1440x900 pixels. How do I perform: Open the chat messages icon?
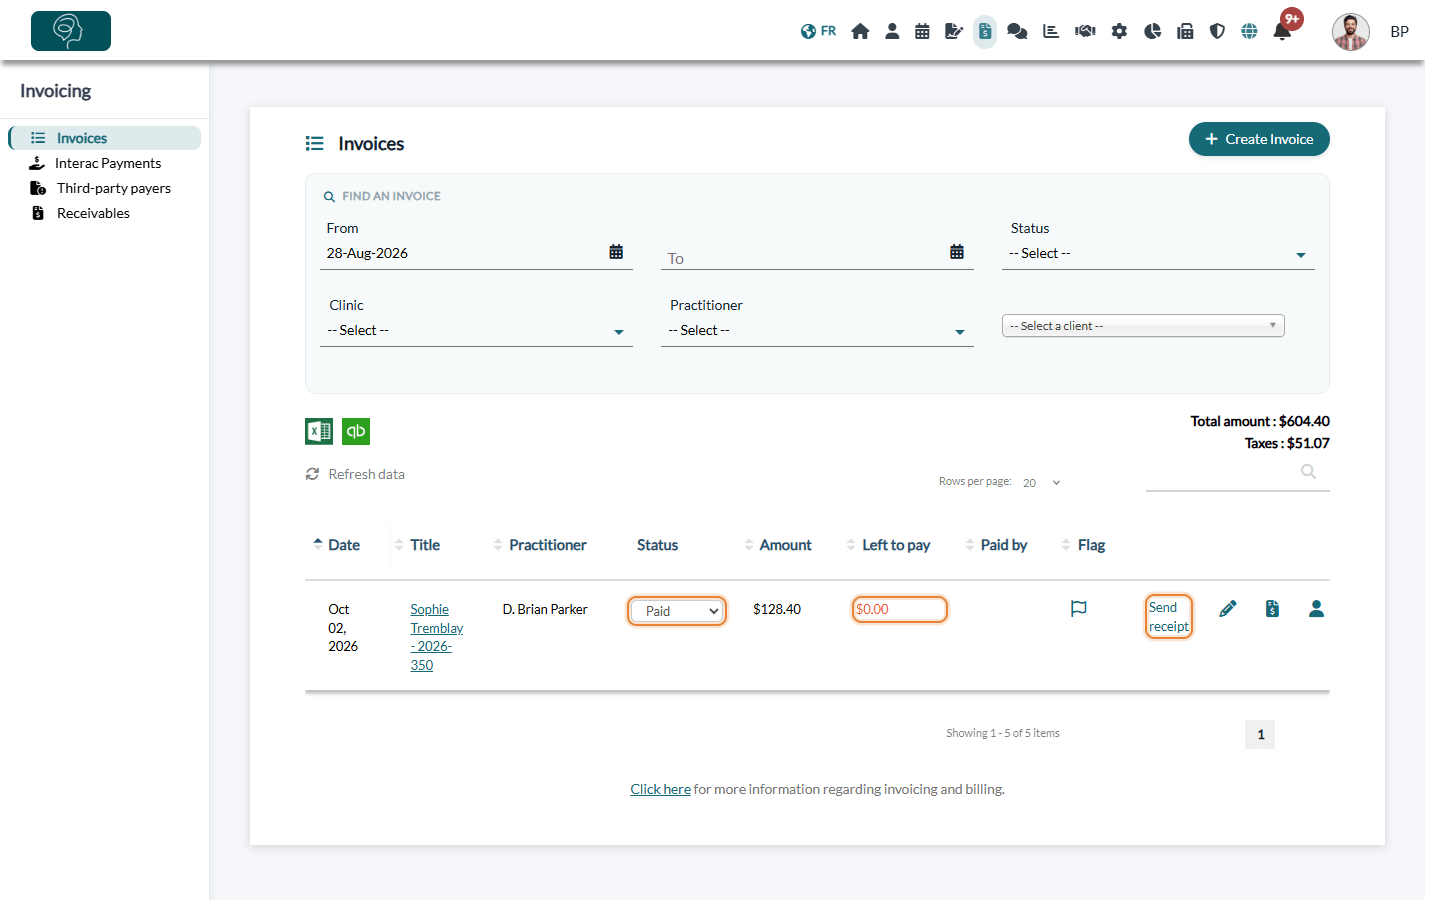click(x=1017, y=31)
